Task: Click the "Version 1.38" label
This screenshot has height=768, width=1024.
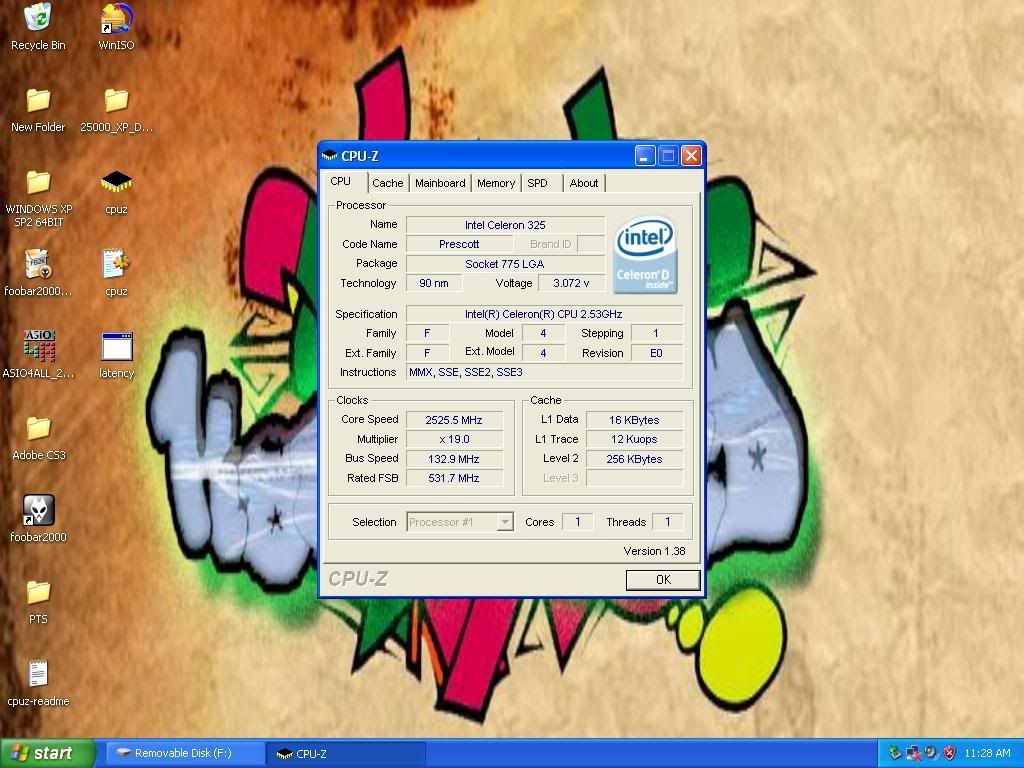Action: (654, 551)
